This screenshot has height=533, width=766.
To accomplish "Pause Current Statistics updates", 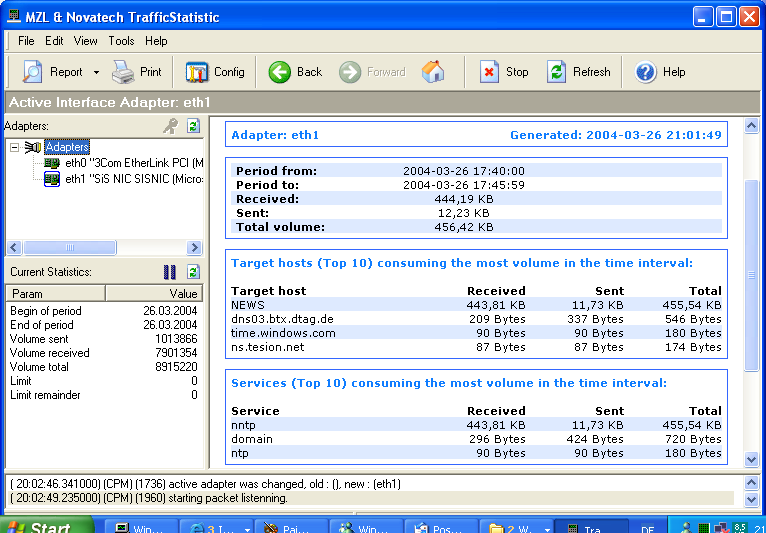I will click(x=170, y=272).
